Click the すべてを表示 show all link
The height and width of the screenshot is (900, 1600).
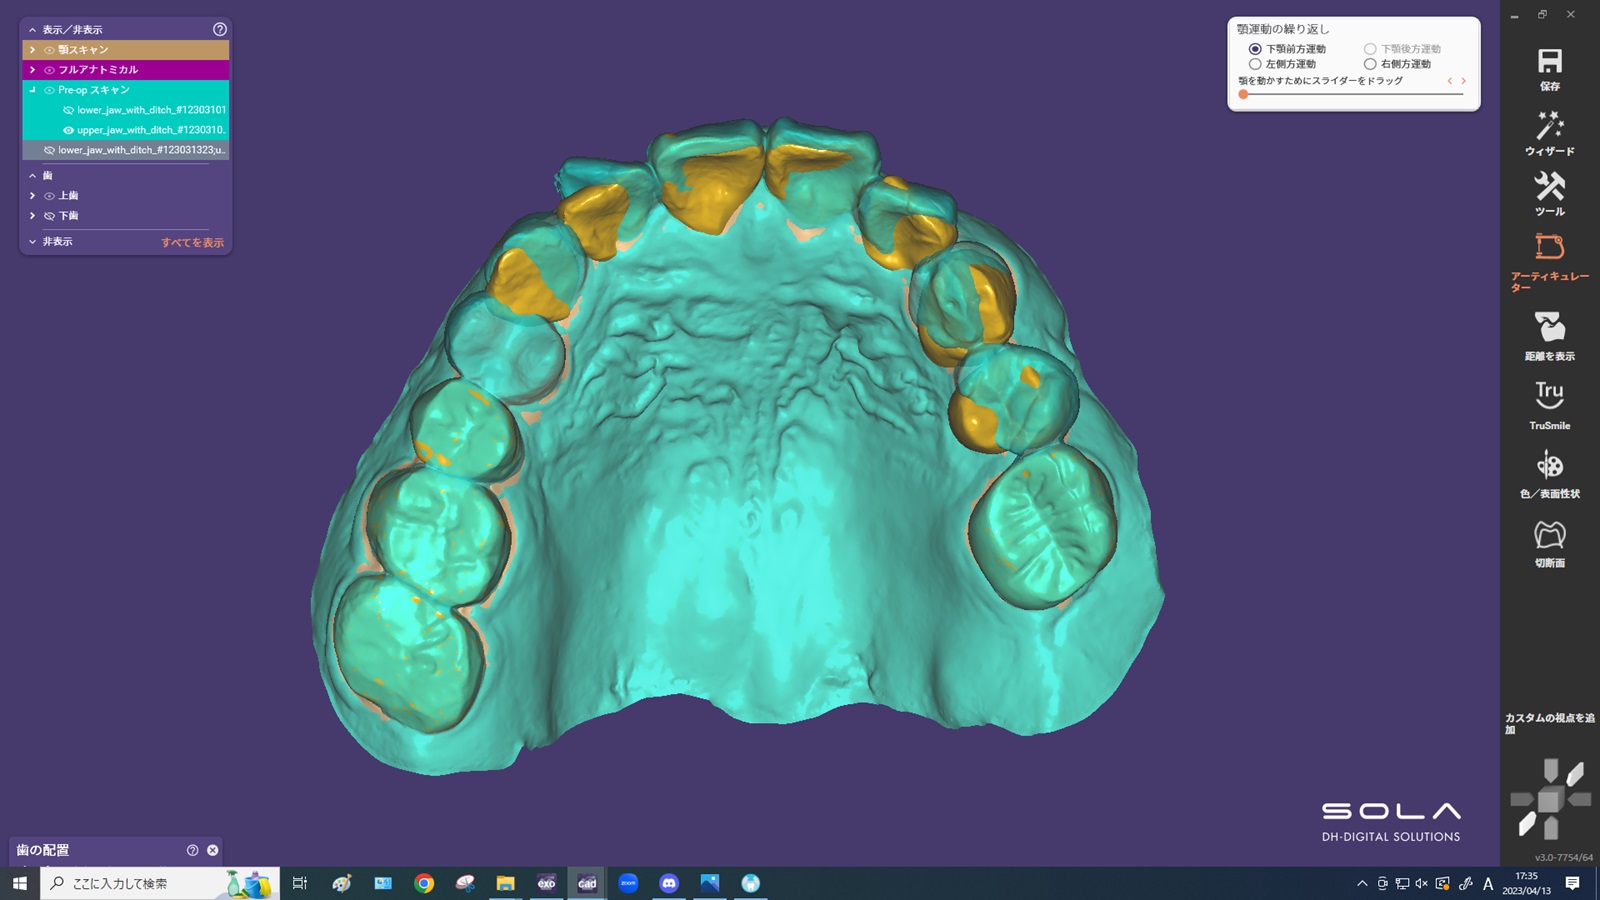point(192,243)
